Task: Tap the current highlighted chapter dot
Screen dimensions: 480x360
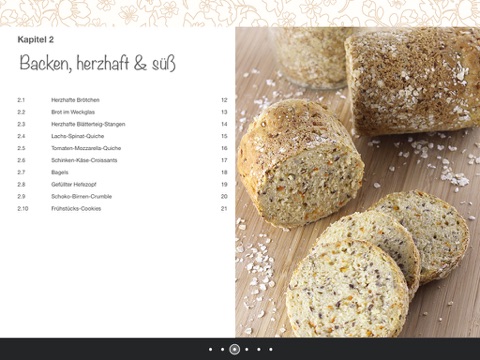Action: (x=235, y=349)
